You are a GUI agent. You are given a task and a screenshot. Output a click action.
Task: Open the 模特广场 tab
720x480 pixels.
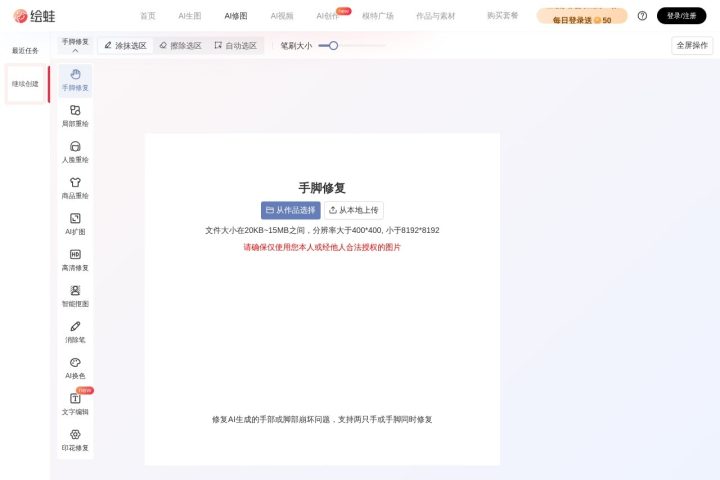tap(378, 16)
